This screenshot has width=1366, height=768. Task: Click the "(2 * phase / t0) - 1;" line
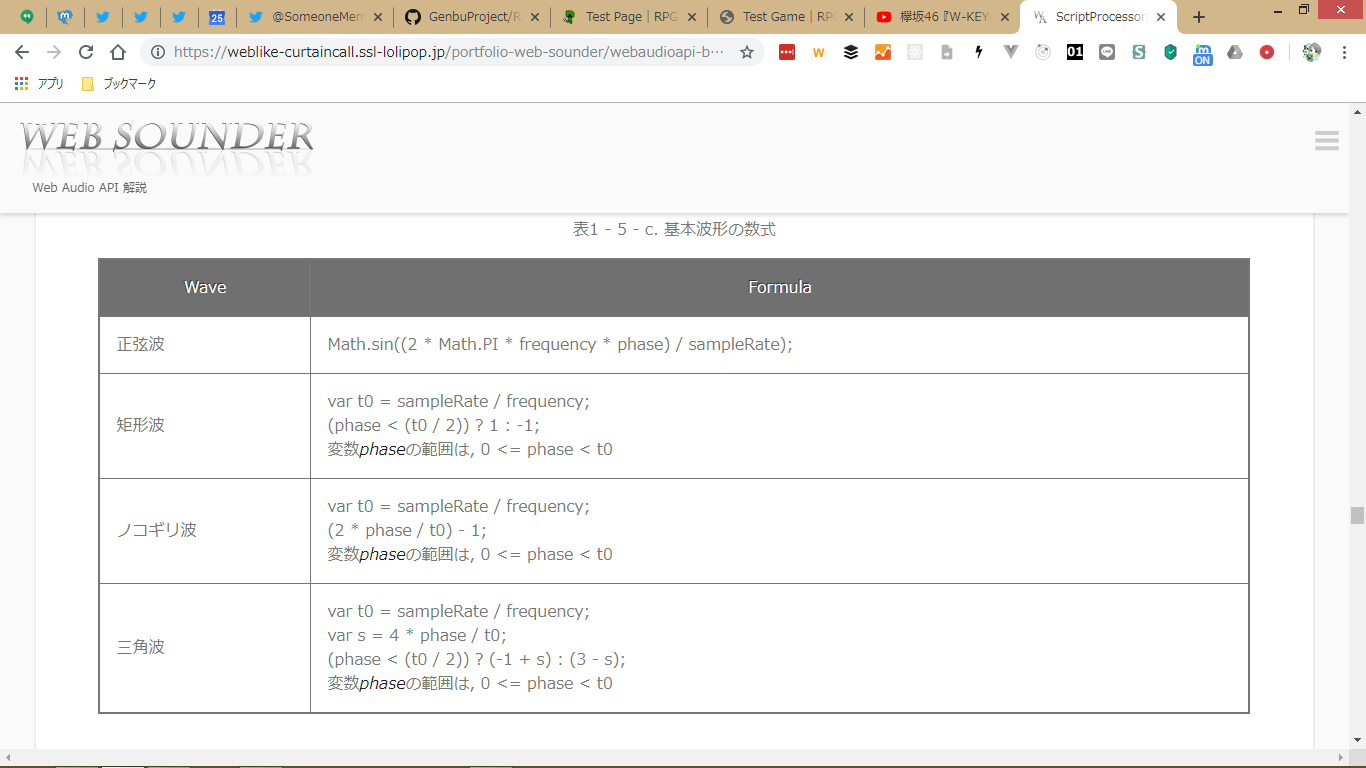coord(407,530)
